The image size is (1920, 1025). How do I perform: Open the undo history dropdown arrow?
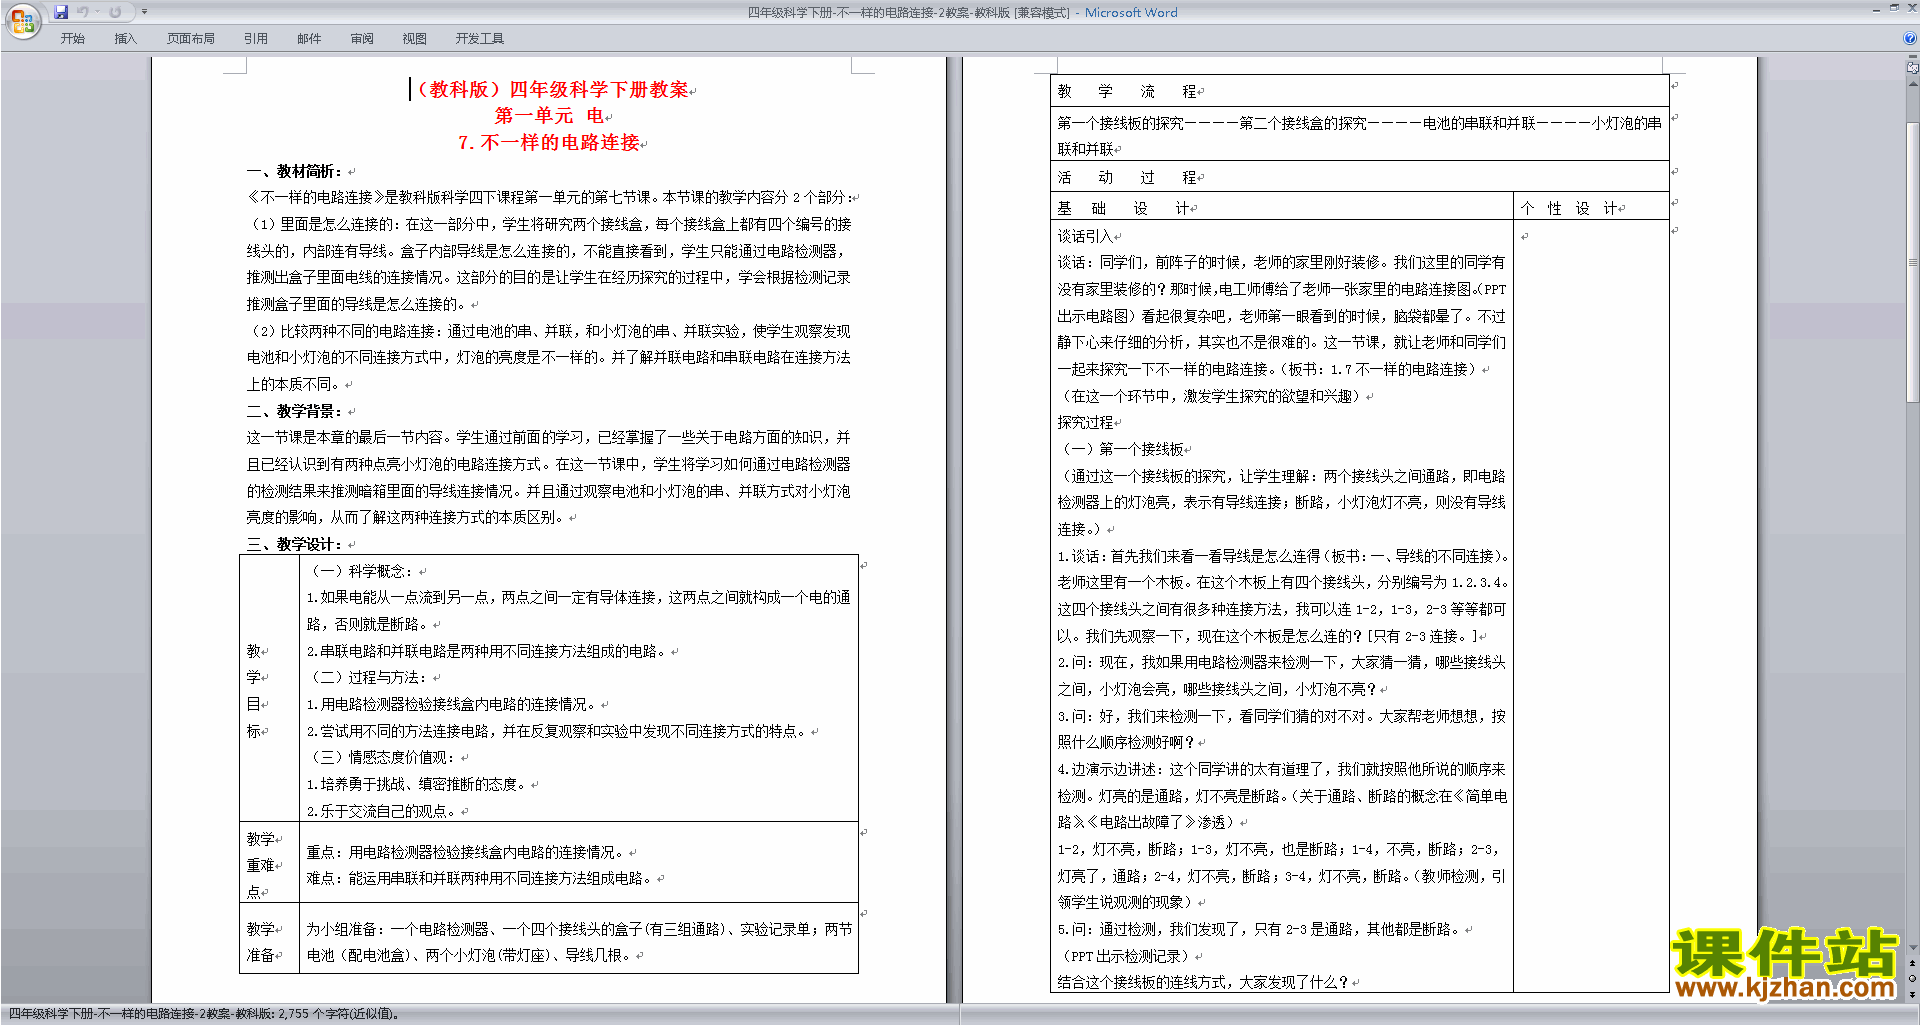[x=97, y=12]
